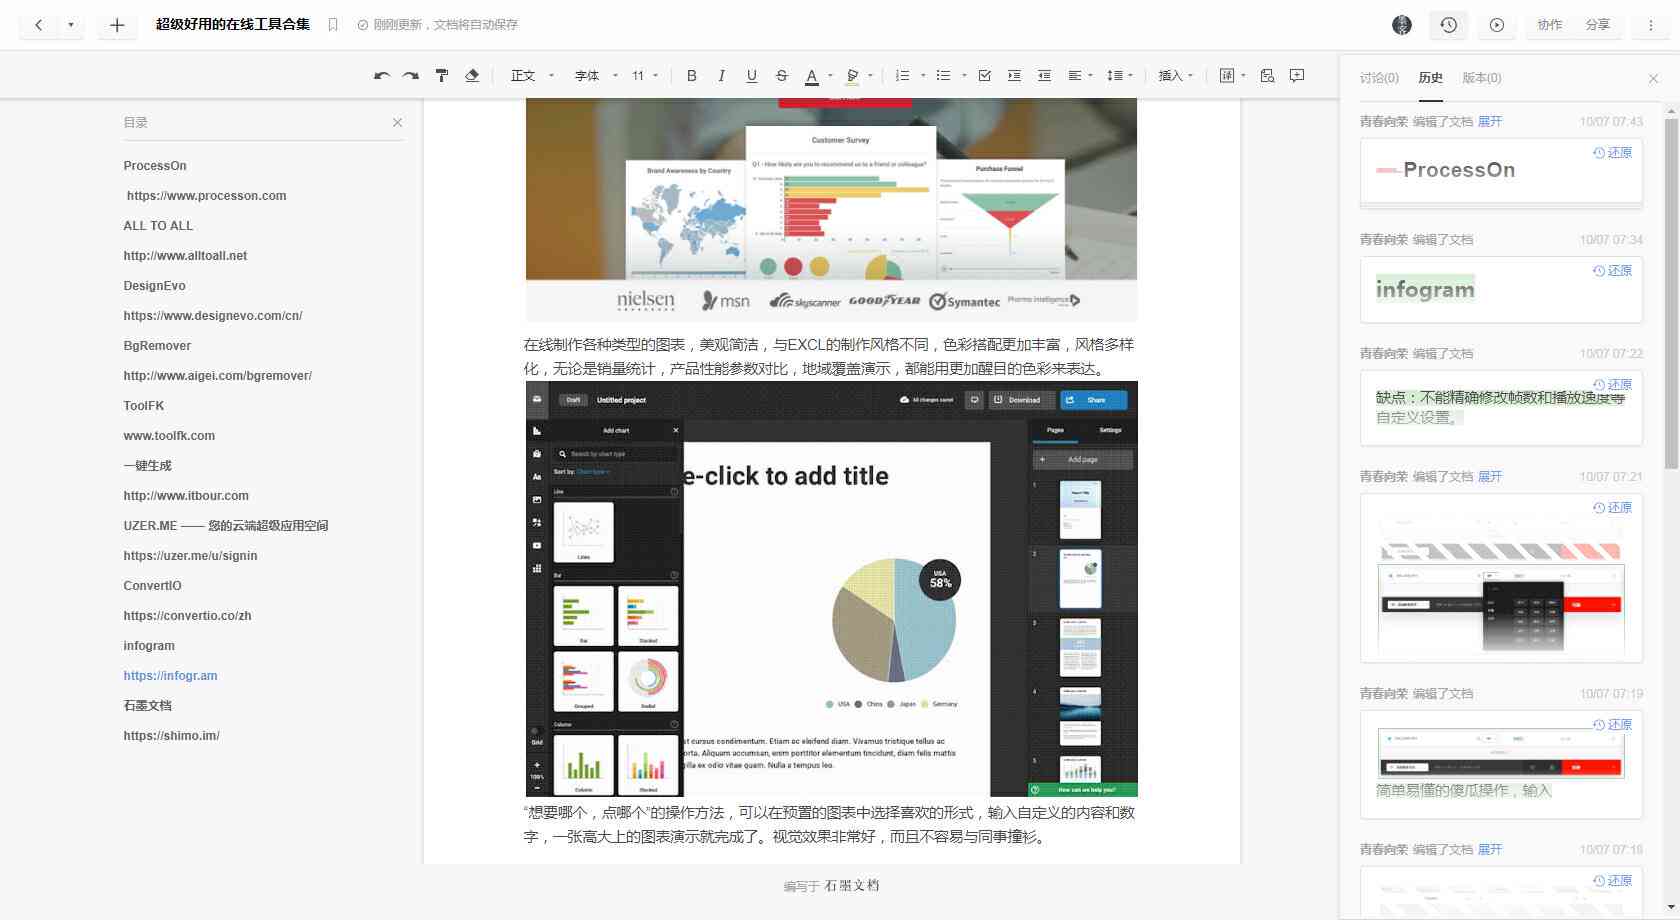This screenshot has height=920, width=1680.
Task: Open the 字体 font dropdown
Action: 596,76
